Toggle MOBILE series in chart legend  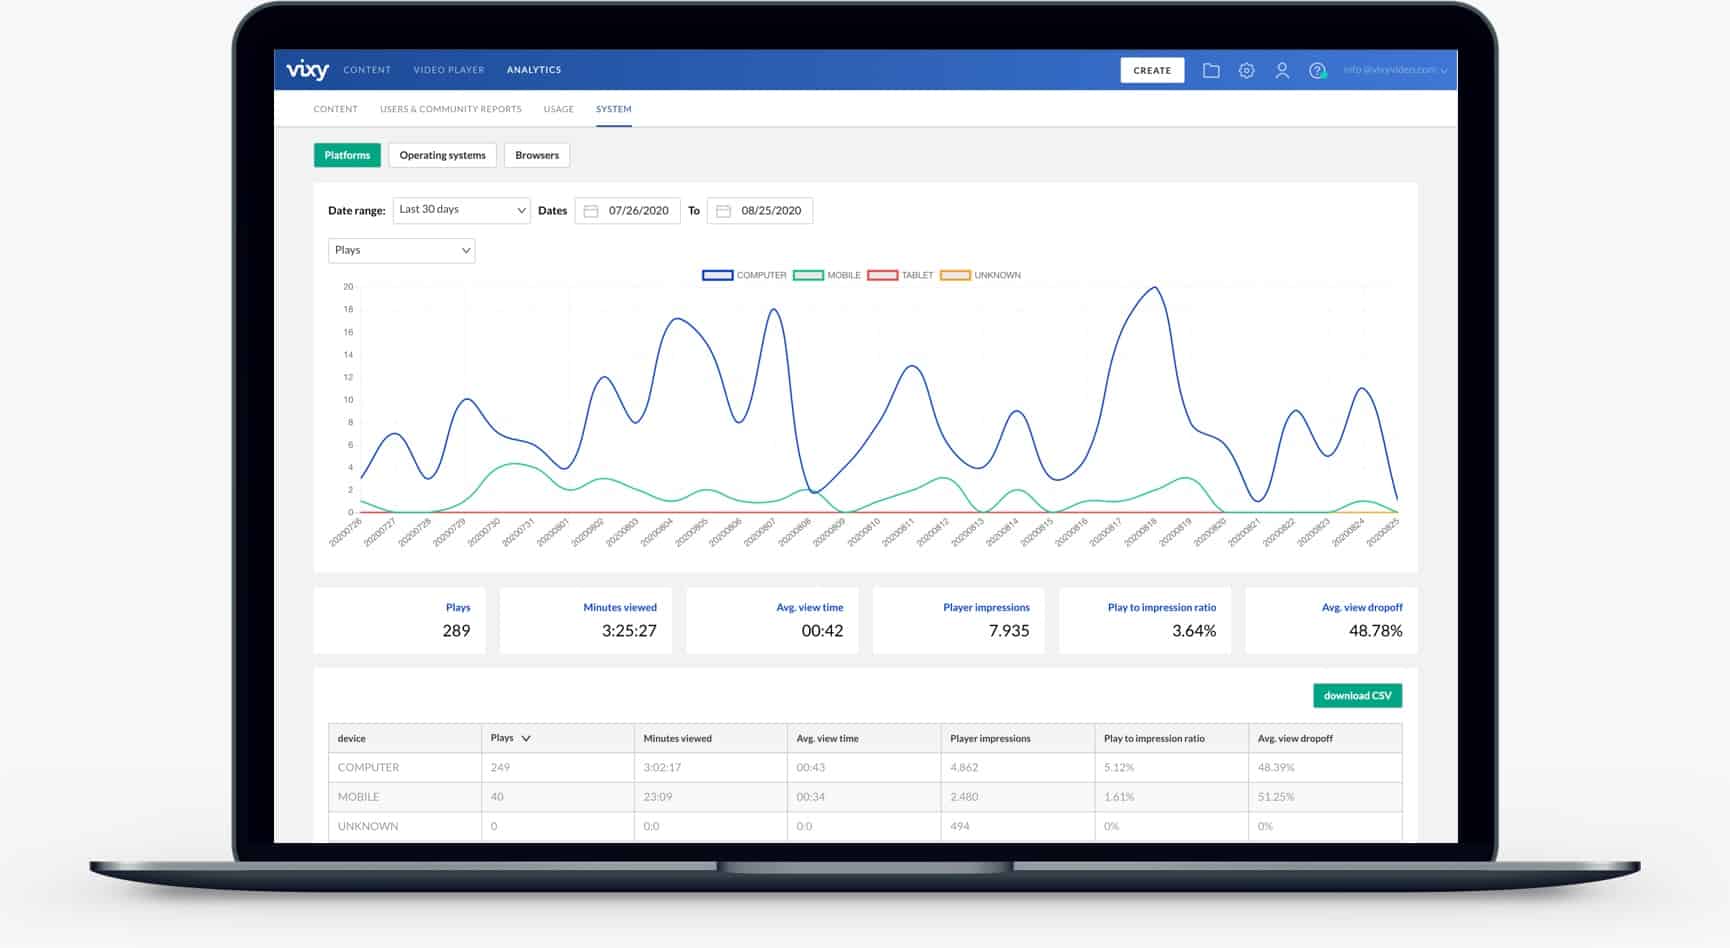(827, 275)
